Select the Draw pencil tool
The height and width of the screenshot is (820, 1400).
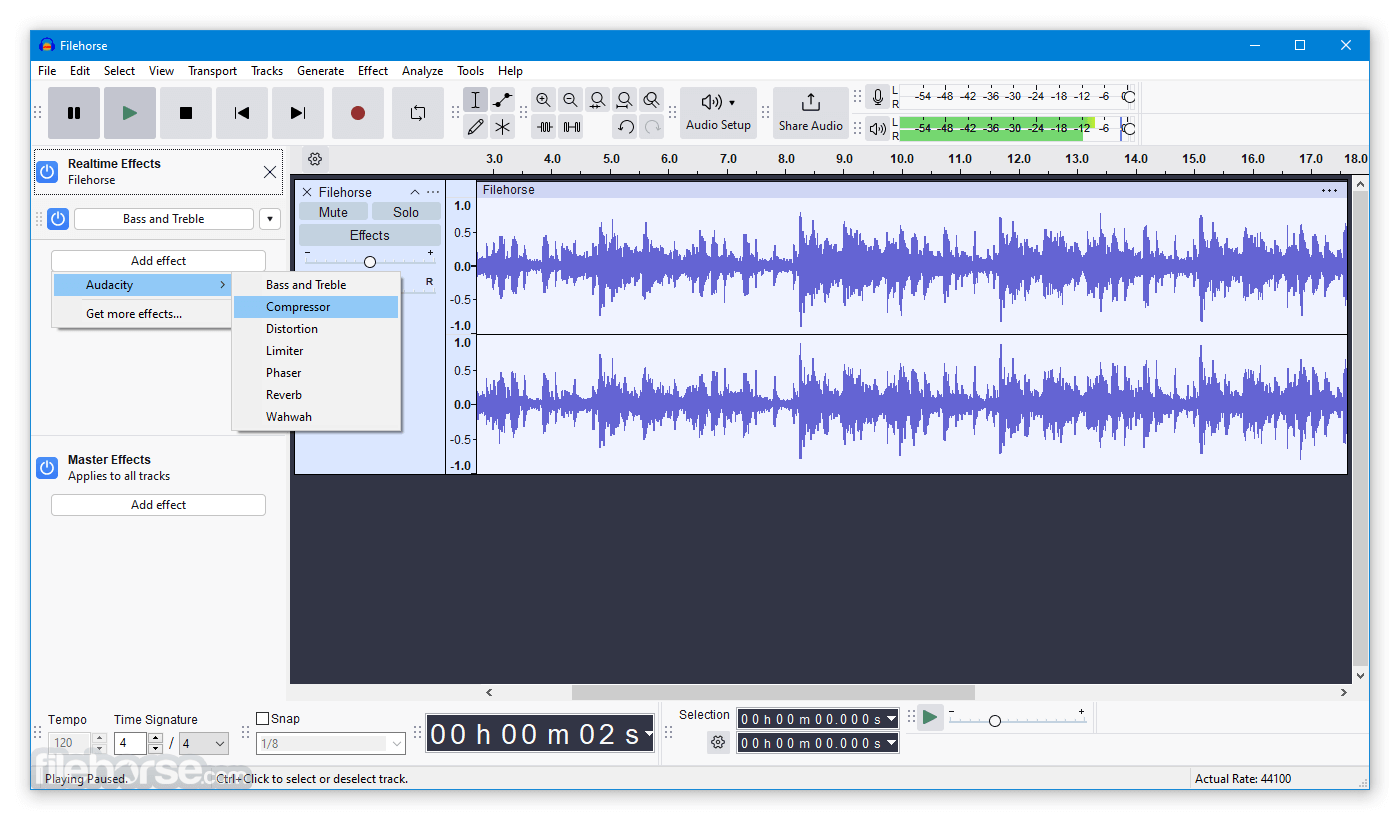[475, 127]
